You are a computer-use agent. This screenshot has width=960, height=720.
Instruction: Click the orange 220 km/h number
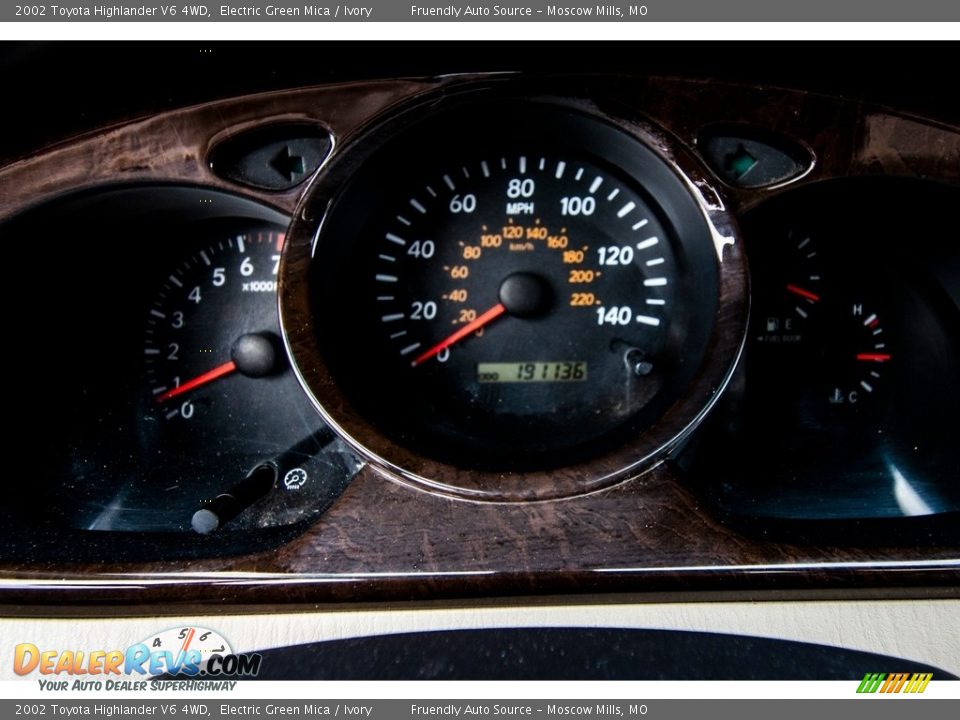(x=582, y=299)
